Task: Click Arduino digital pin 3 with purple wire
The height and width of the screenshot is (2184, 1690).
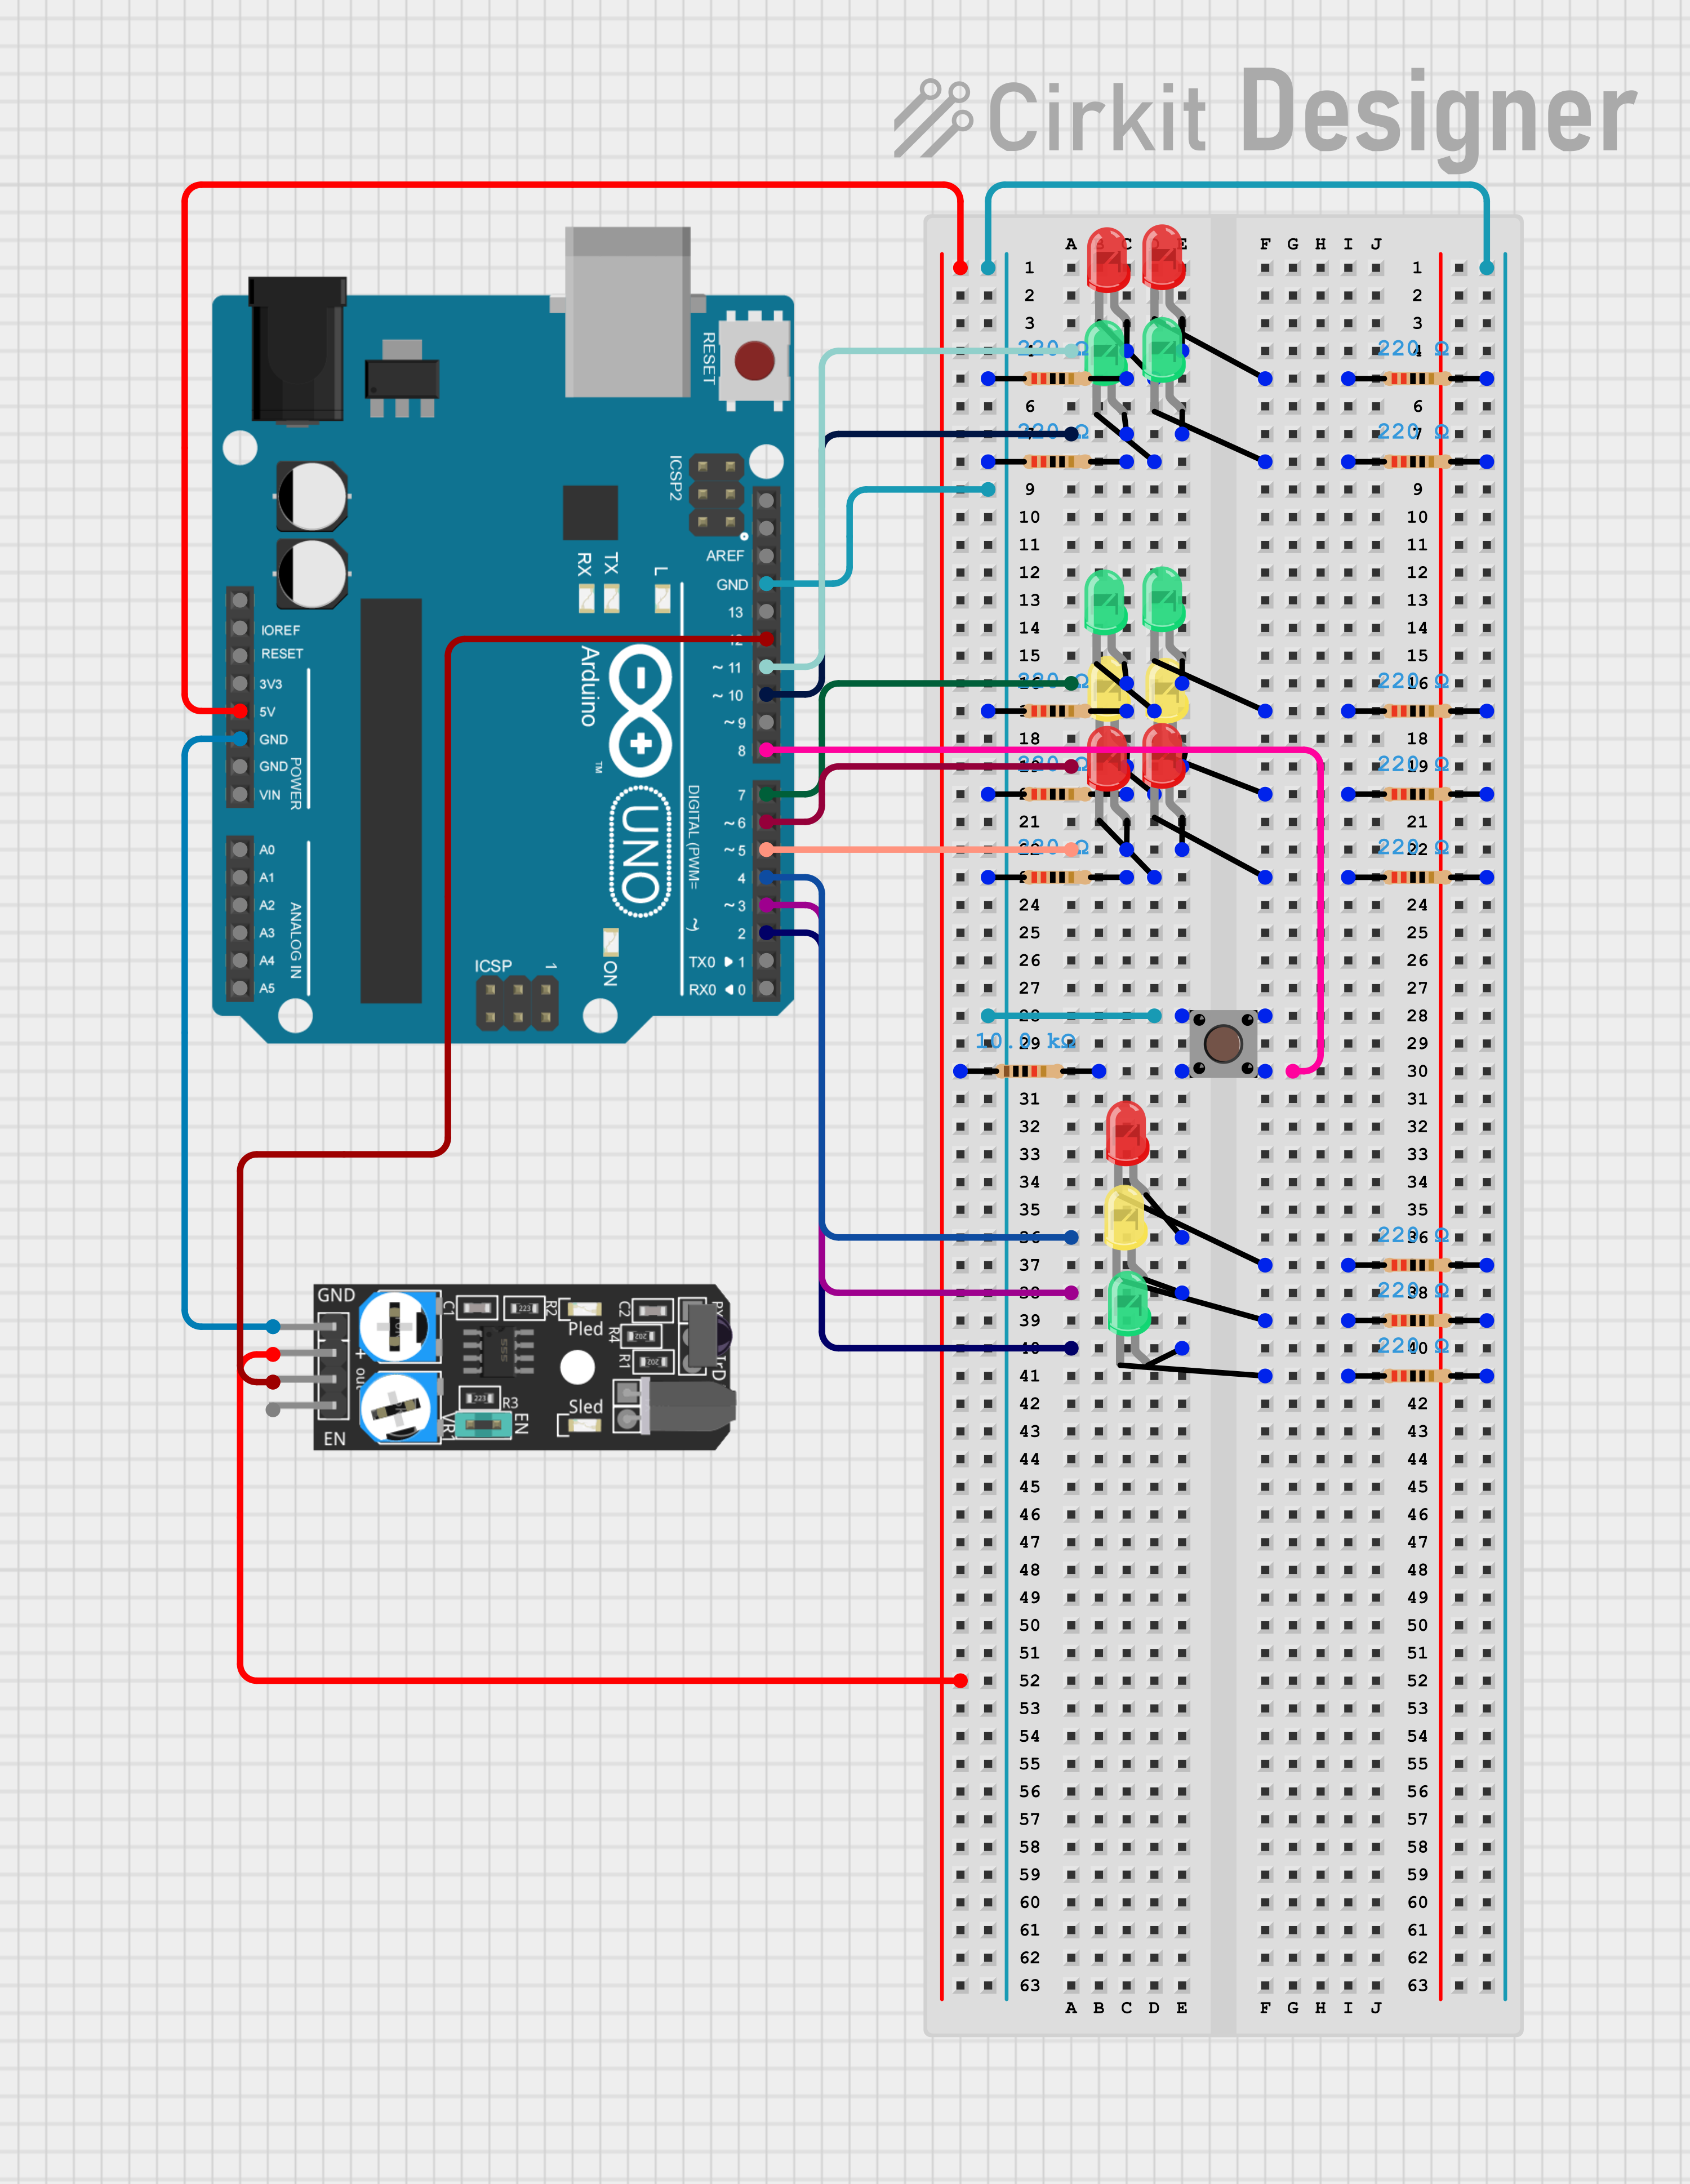Action: [x=766, y=905]
